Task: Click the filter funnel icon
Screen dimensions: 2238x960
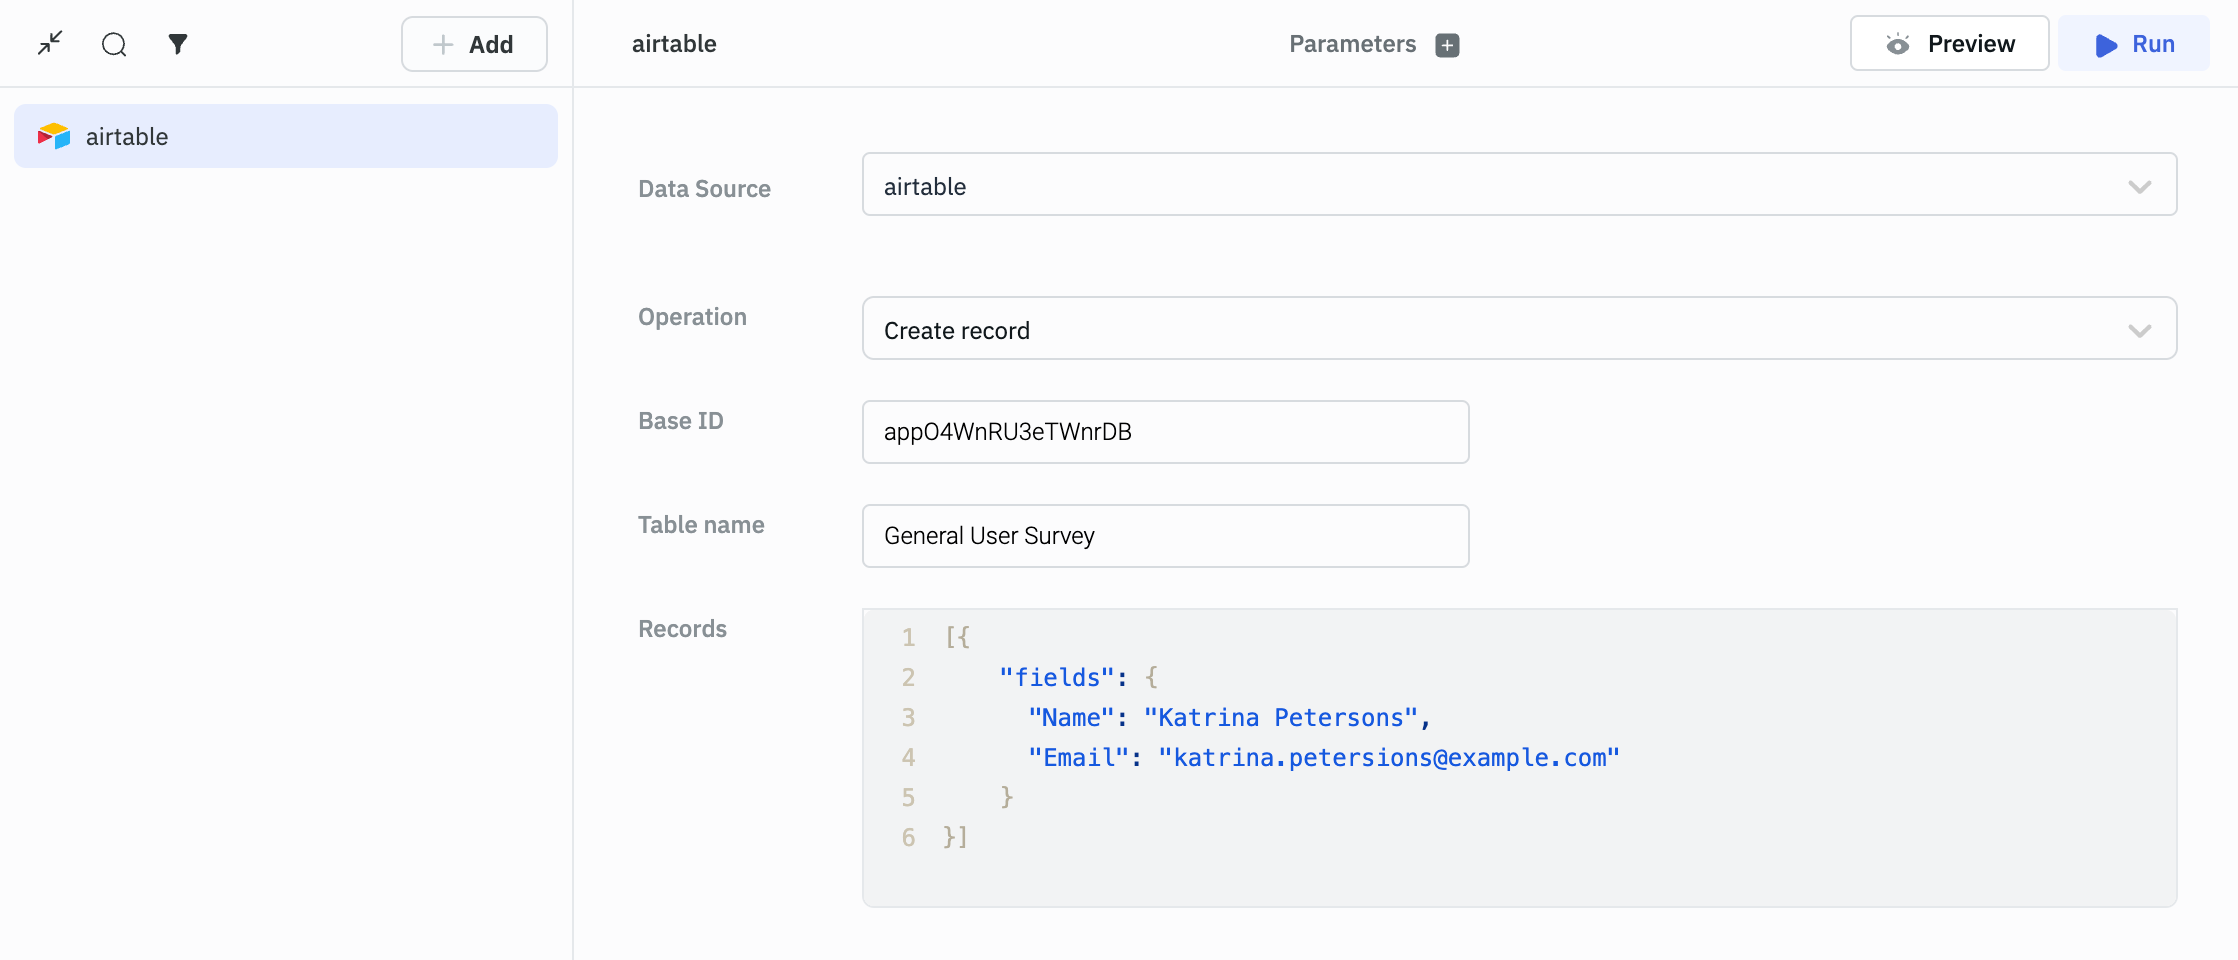Action: (x=177, y=44)
